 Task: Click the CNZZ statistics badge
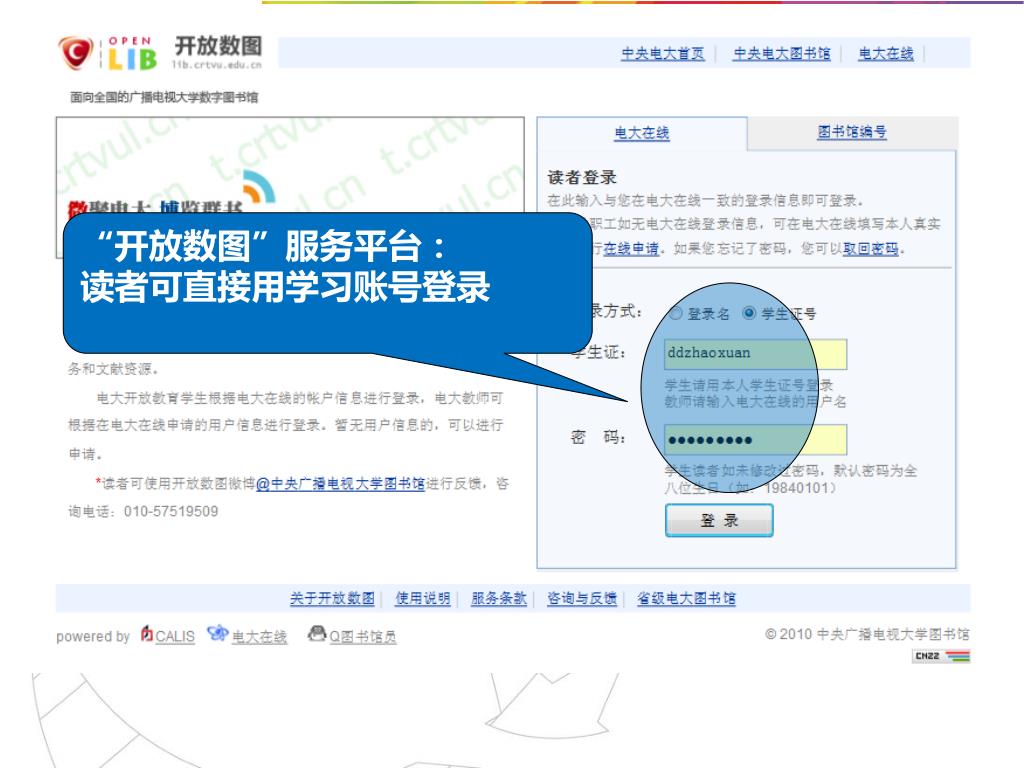[940, 656]
